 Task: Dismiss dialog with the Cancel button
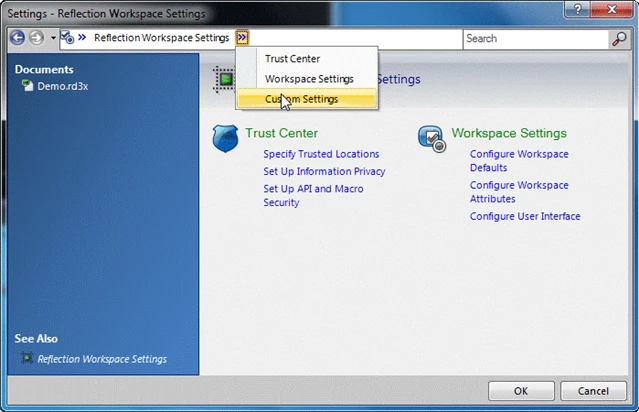click(593, 391)
